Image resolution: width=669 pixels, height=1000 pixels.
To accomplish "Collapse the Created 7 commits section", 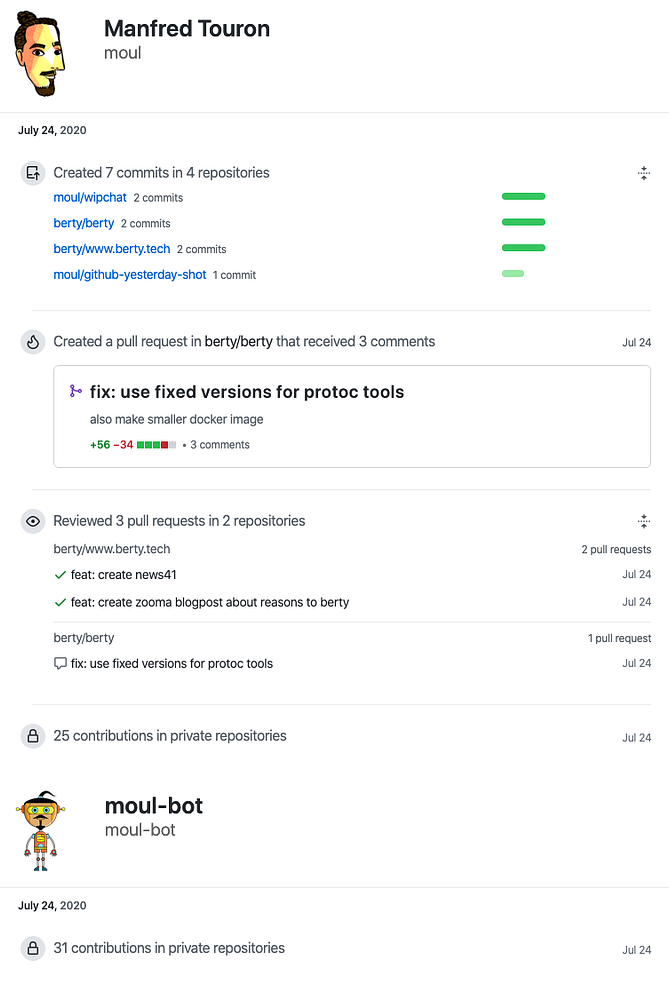I will coord(644,173).
